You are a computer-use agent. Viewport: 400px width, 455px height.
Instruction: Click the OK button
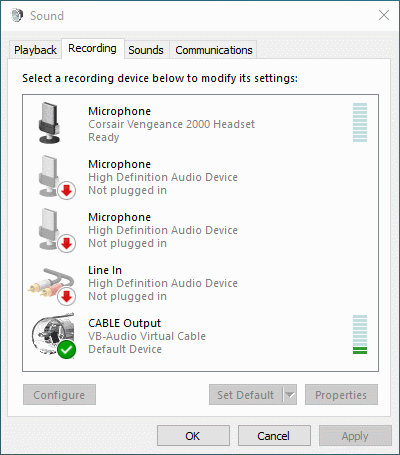(x=193, y=436)
